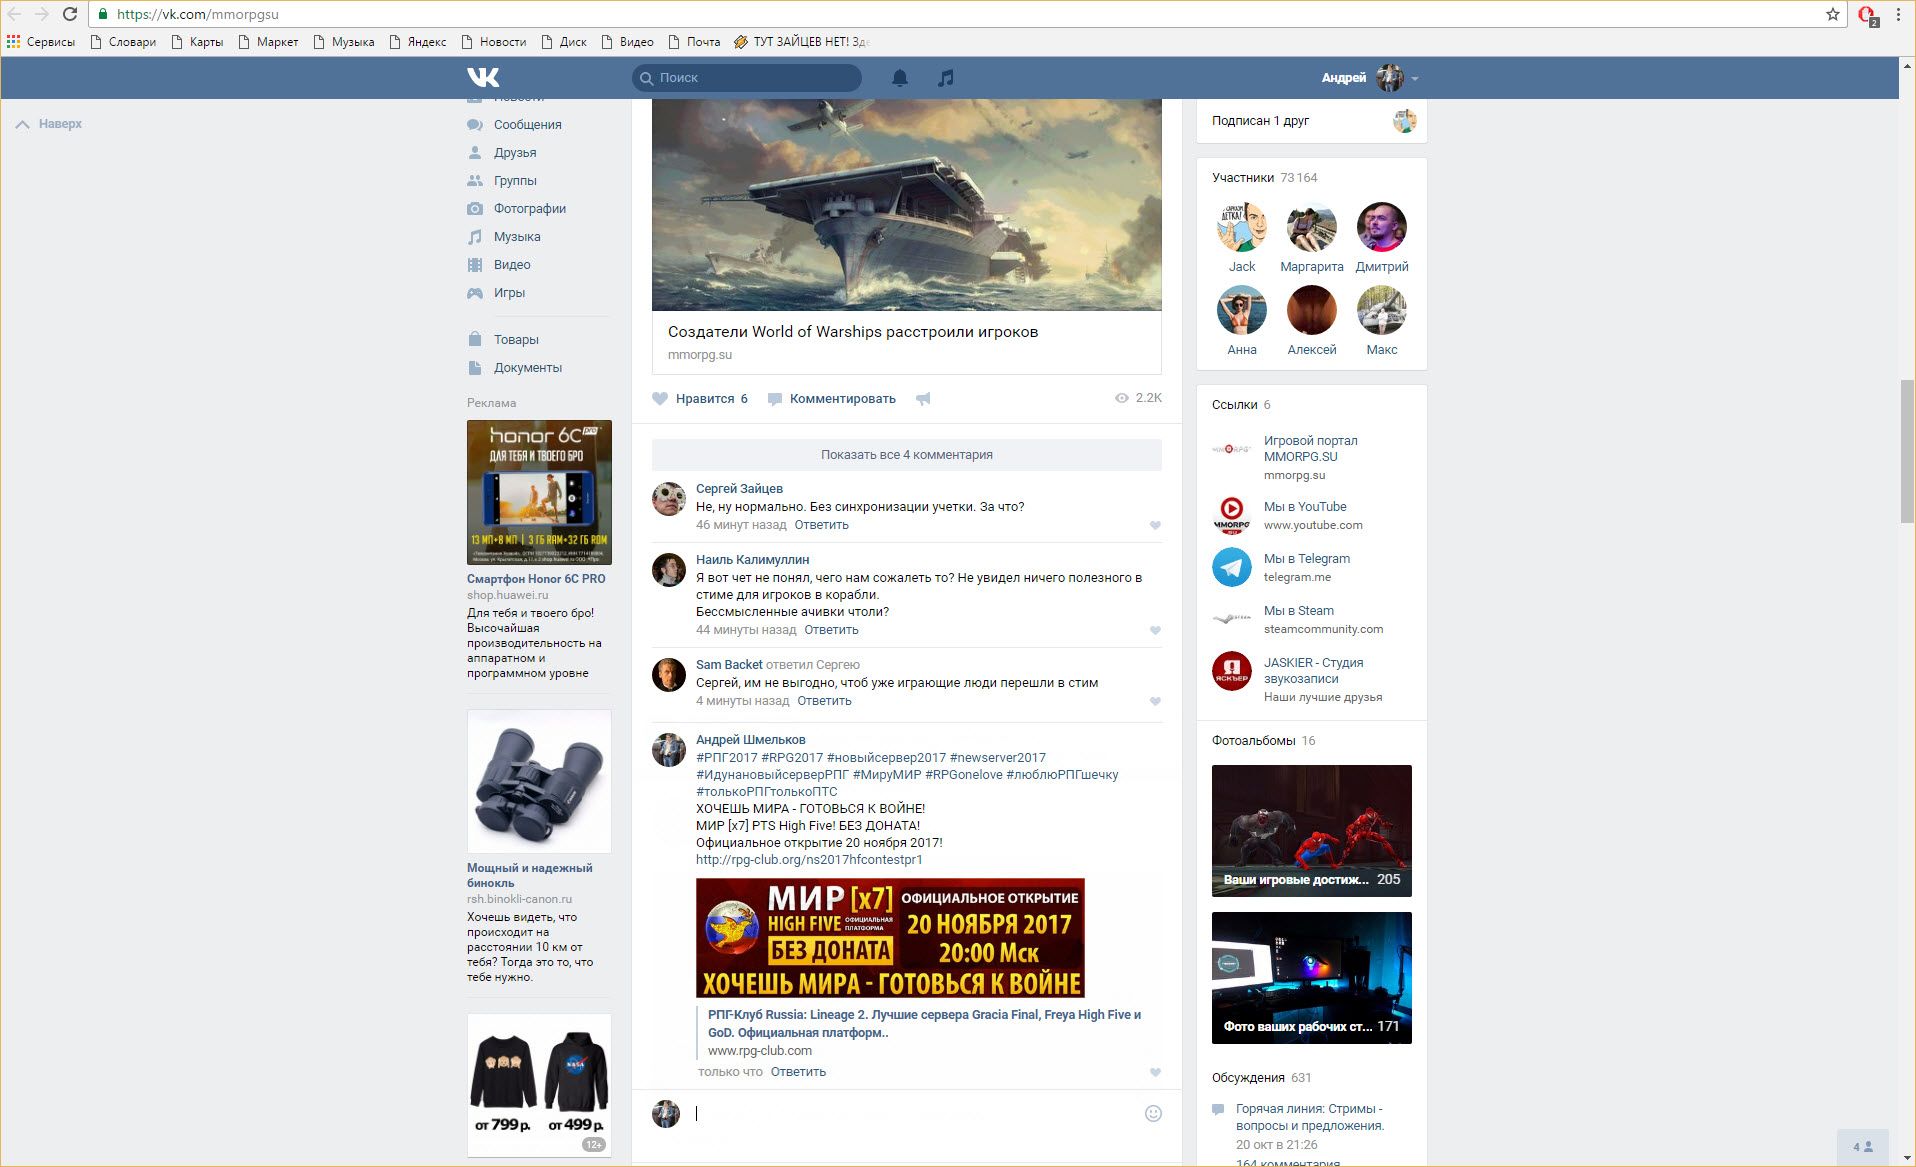Viewport: 1916px width, 1167px height.
Task: Click the page vertical scrollbar thumb
Action: click(1907, 451)
